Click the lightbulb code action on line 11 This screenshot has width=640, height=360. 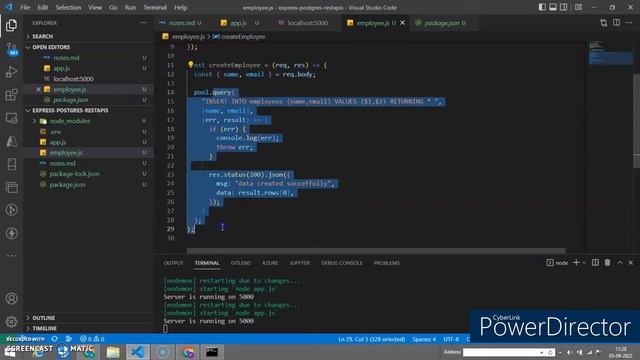click(x=190, y=64)
